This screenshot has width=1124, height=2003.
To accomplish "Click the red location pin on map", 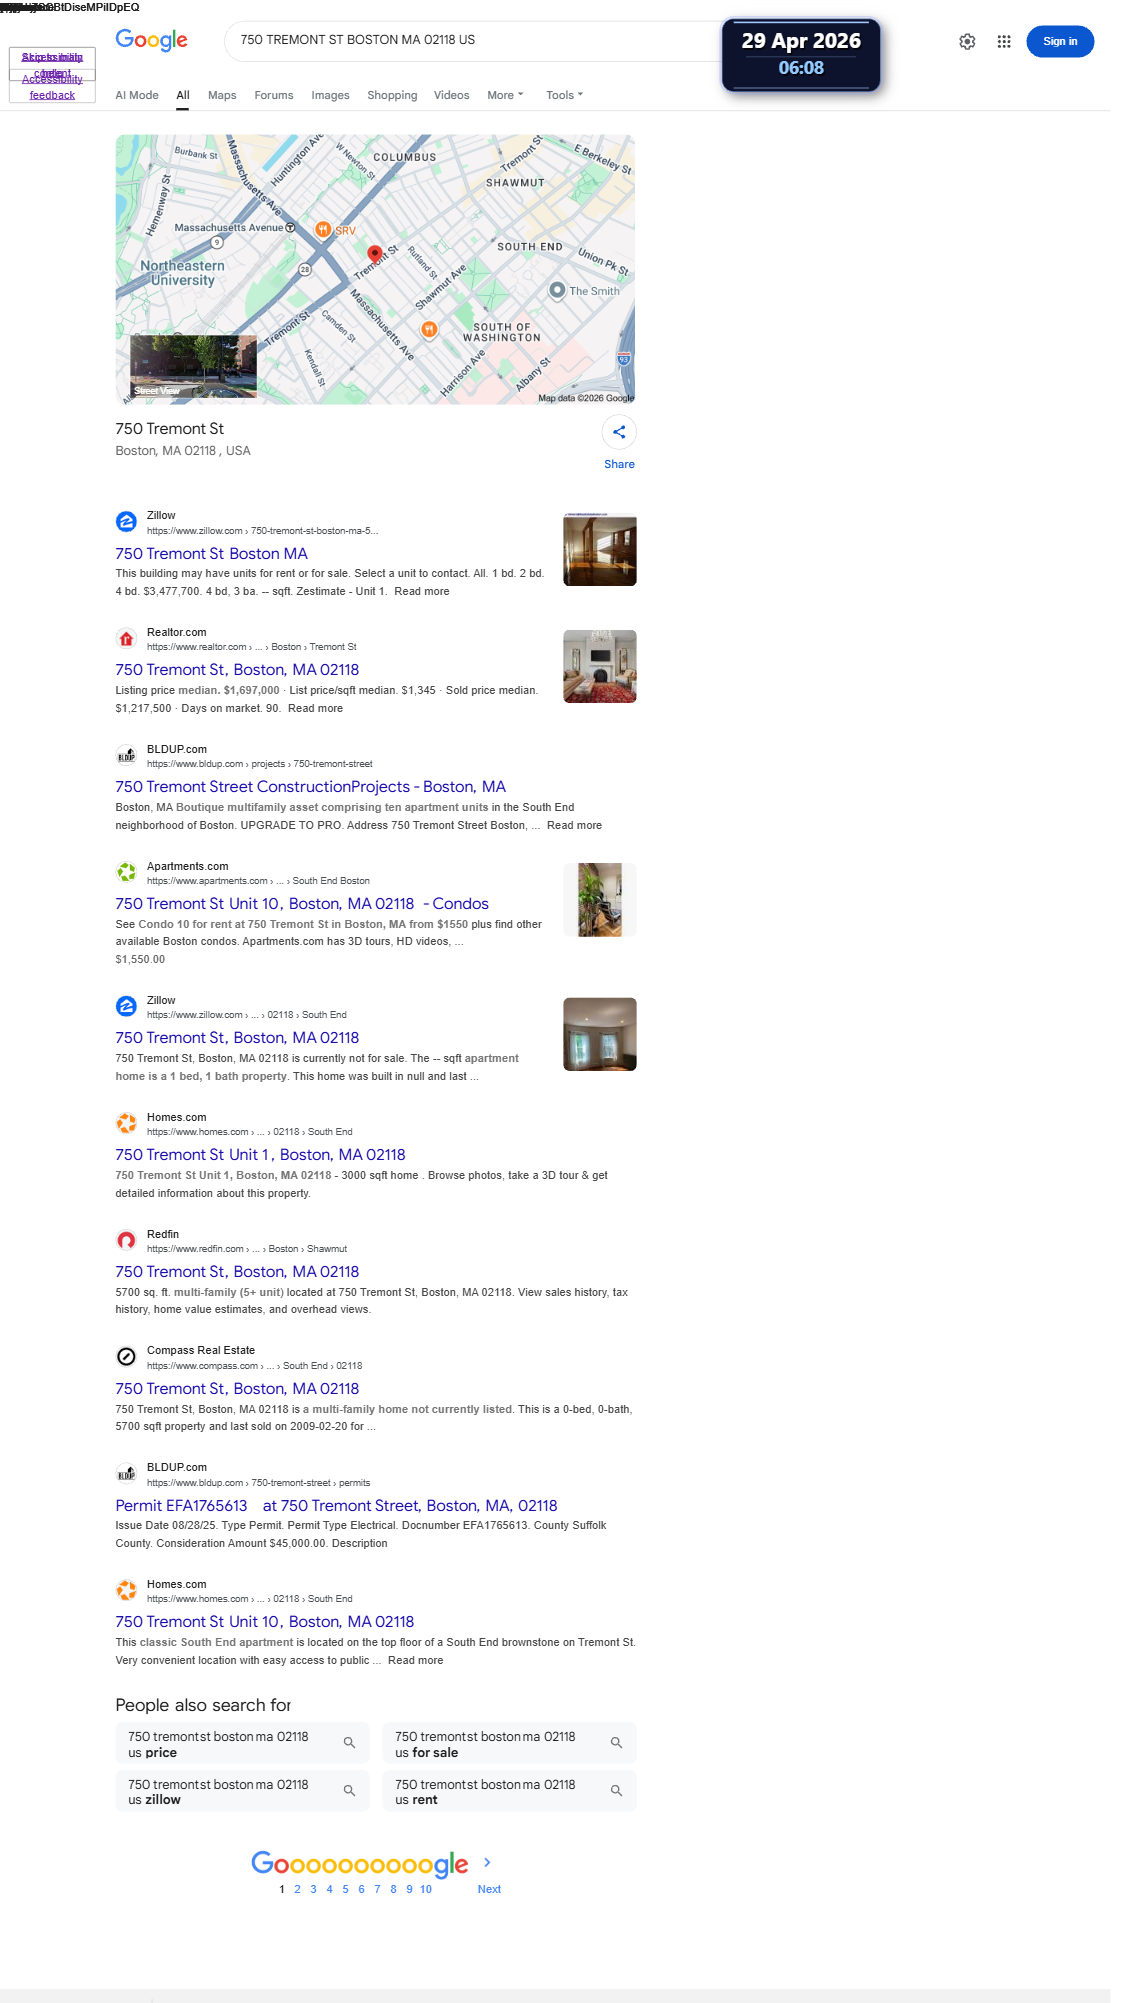I will coord(375,254).
